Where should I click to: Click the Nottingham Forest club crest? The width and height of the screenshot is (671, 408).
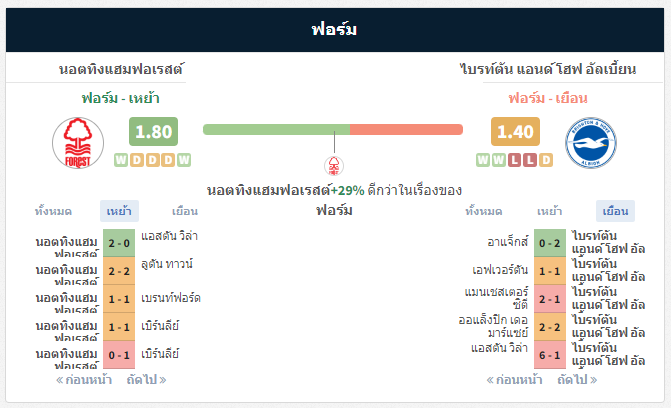[x=78, y=143]
